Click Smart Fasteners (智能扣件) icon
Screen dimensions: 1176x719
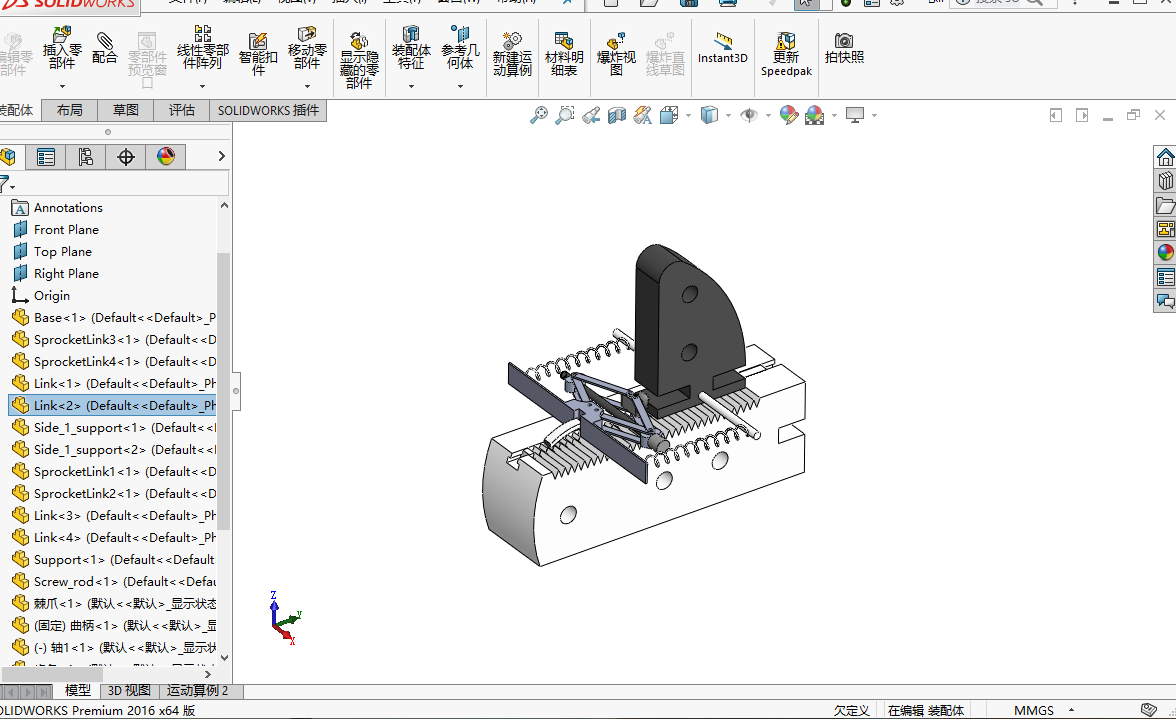(258, 53)
